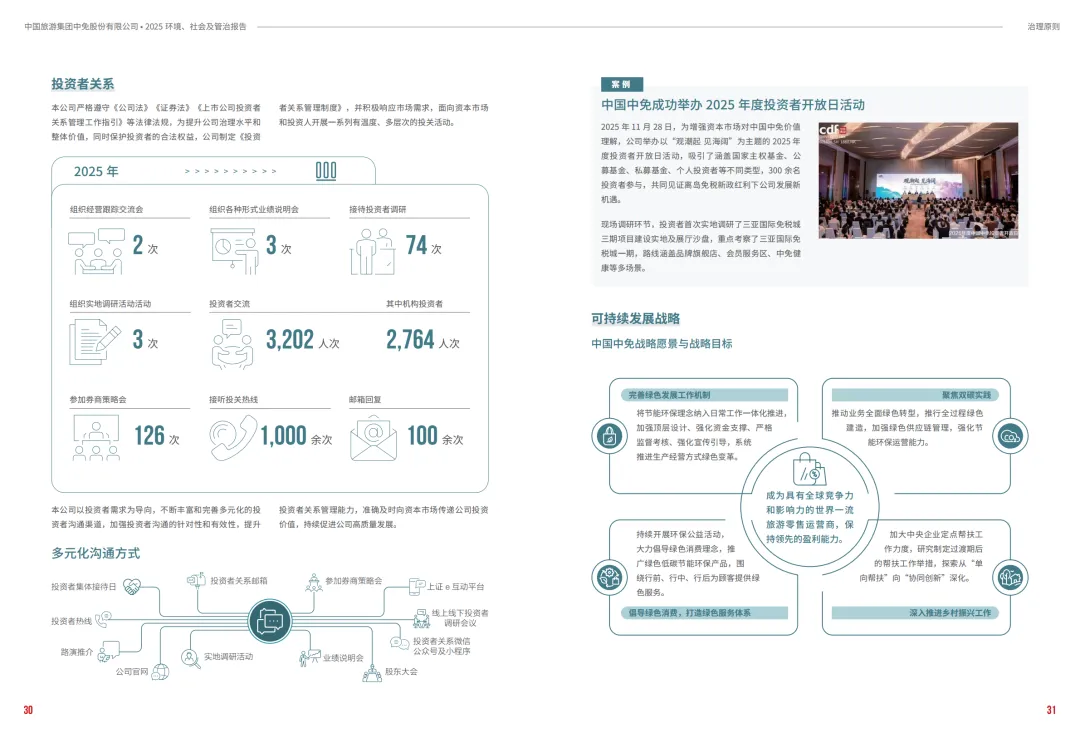This screenshot has height=733, width=1080.
Task: Click the 中国中免战略愿景与战略目标 subheading
Action: point(662,343)
